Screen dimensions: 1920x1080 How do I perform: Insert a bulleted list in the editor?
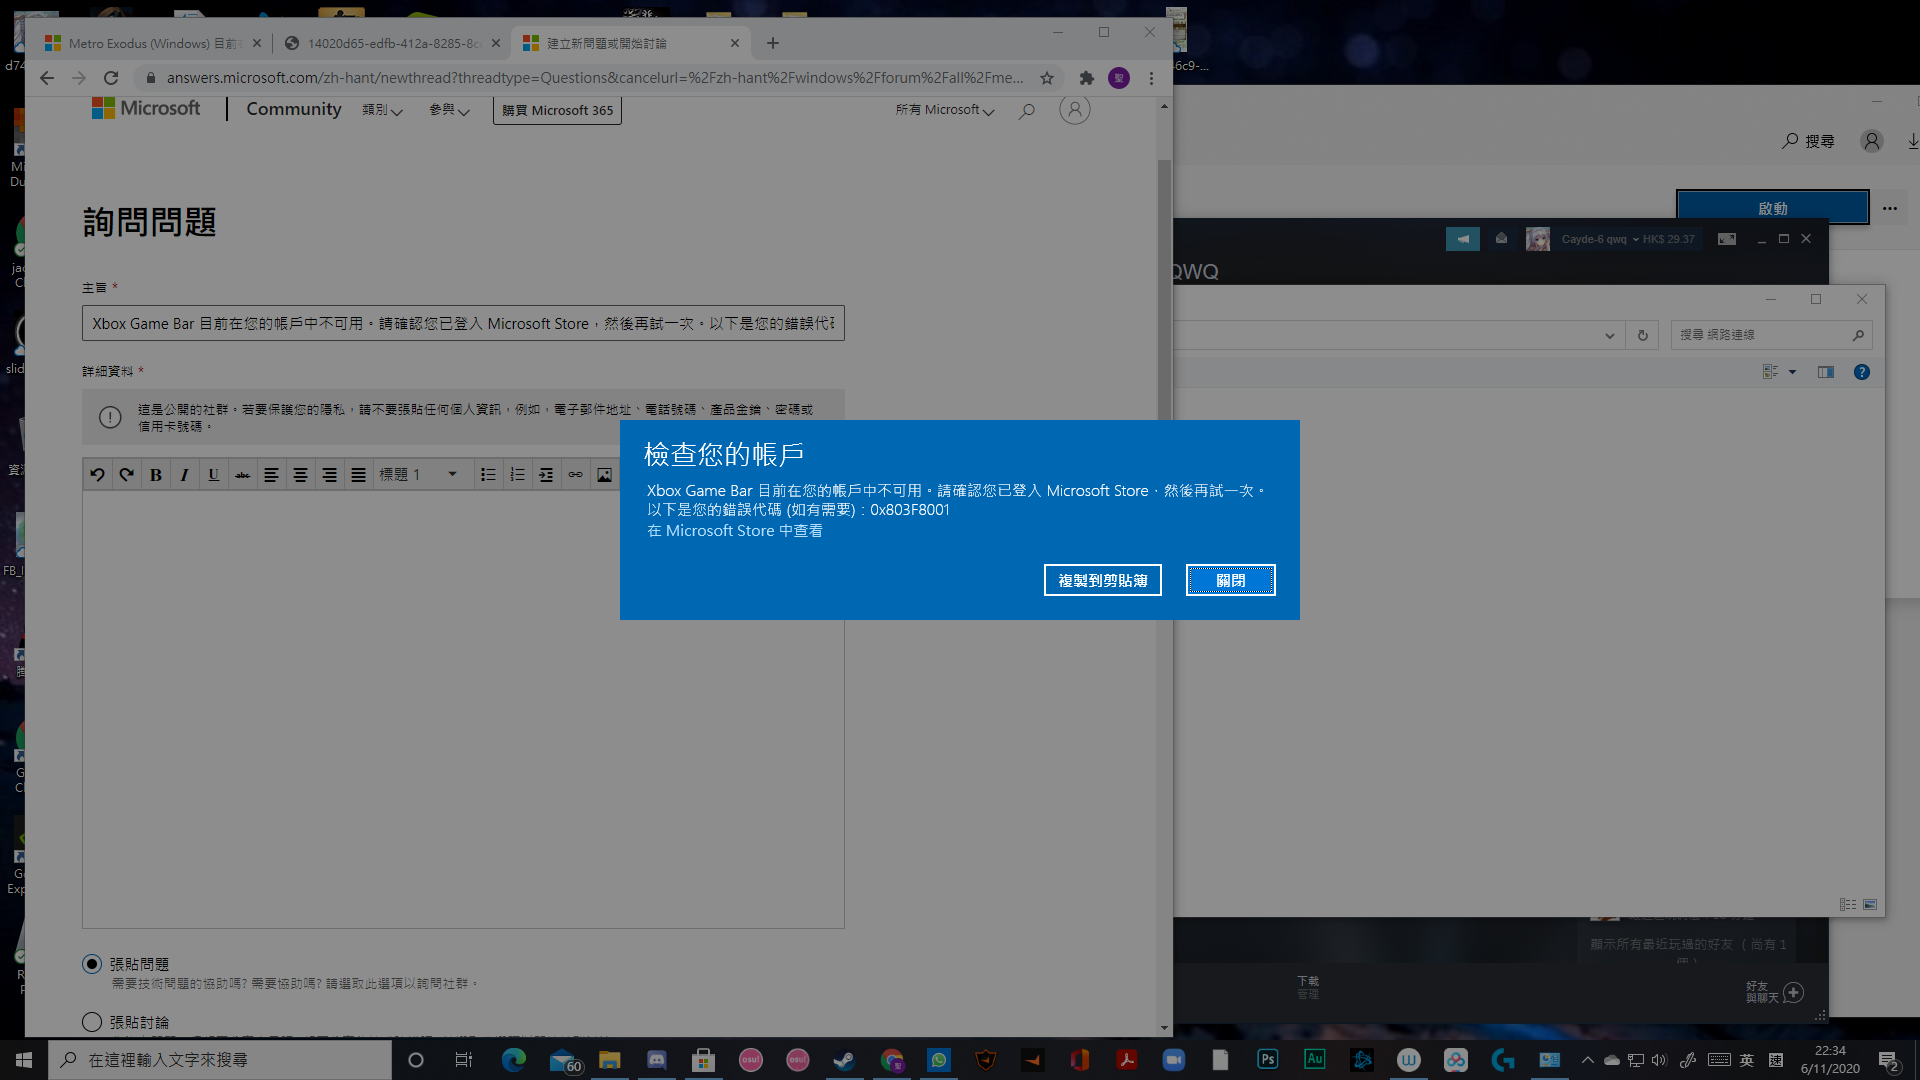pyautogui.click(x=488, y=475)
